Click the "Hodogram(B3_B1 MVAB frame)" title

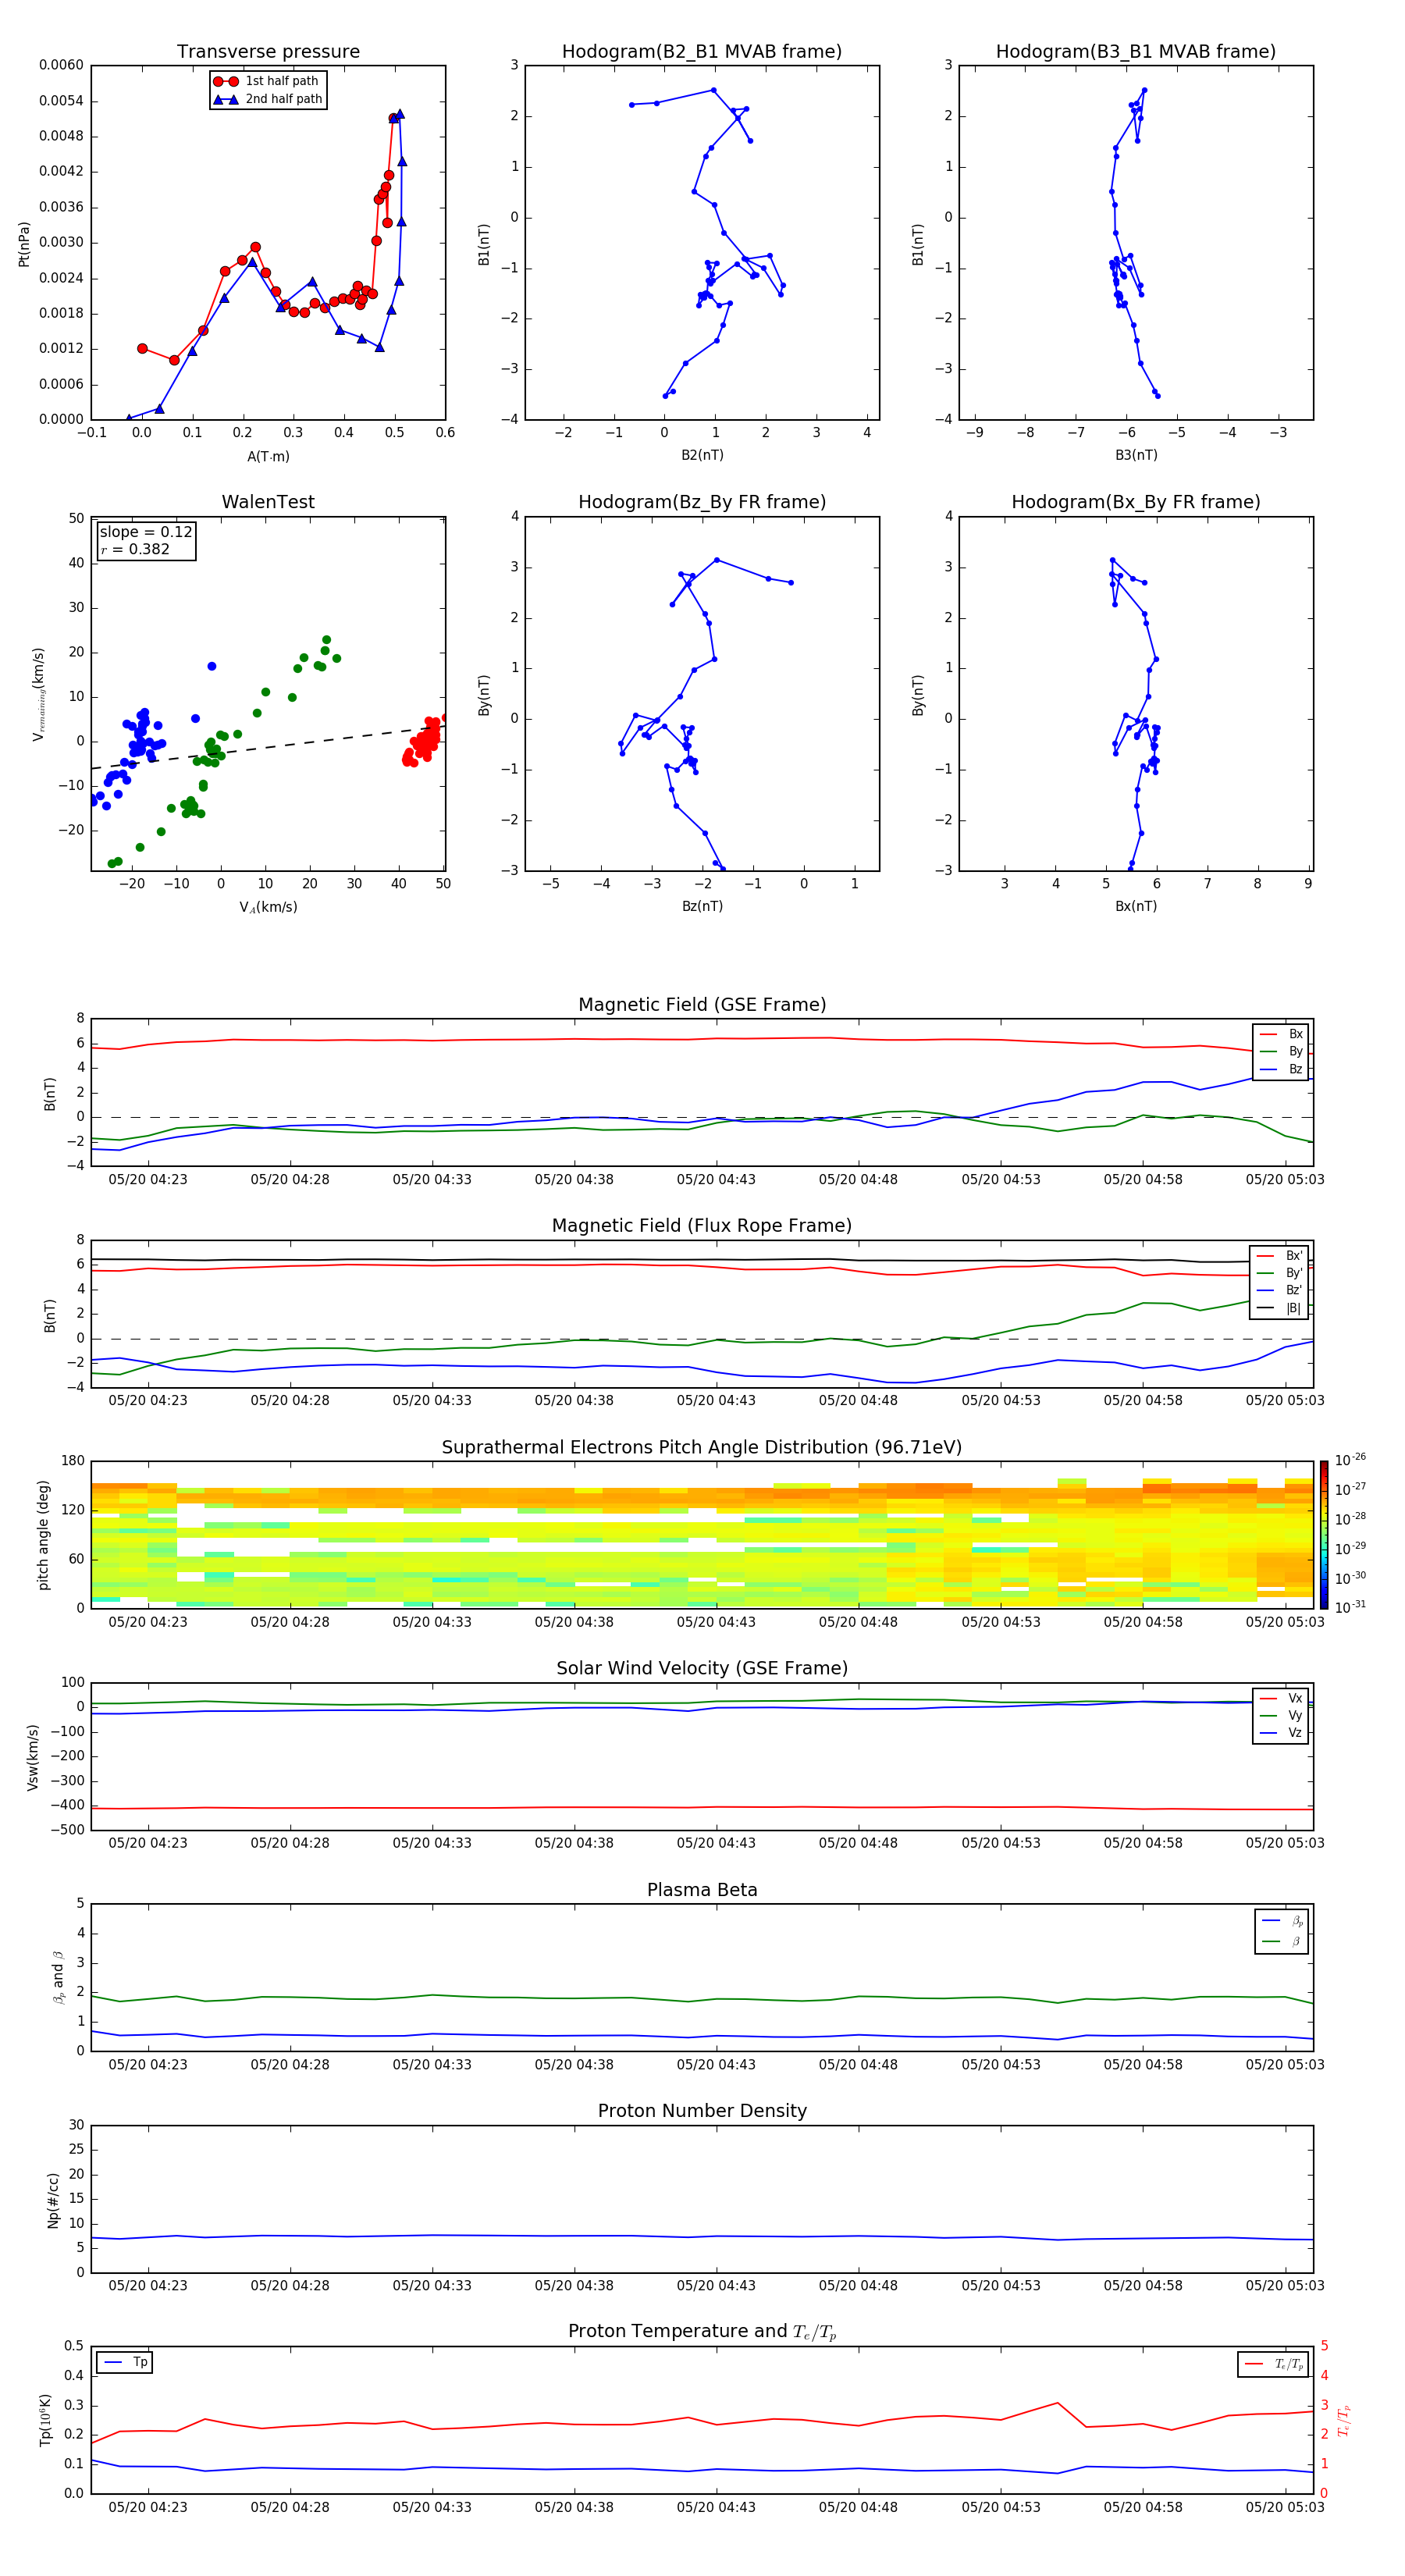click(x=1136, y=51)
